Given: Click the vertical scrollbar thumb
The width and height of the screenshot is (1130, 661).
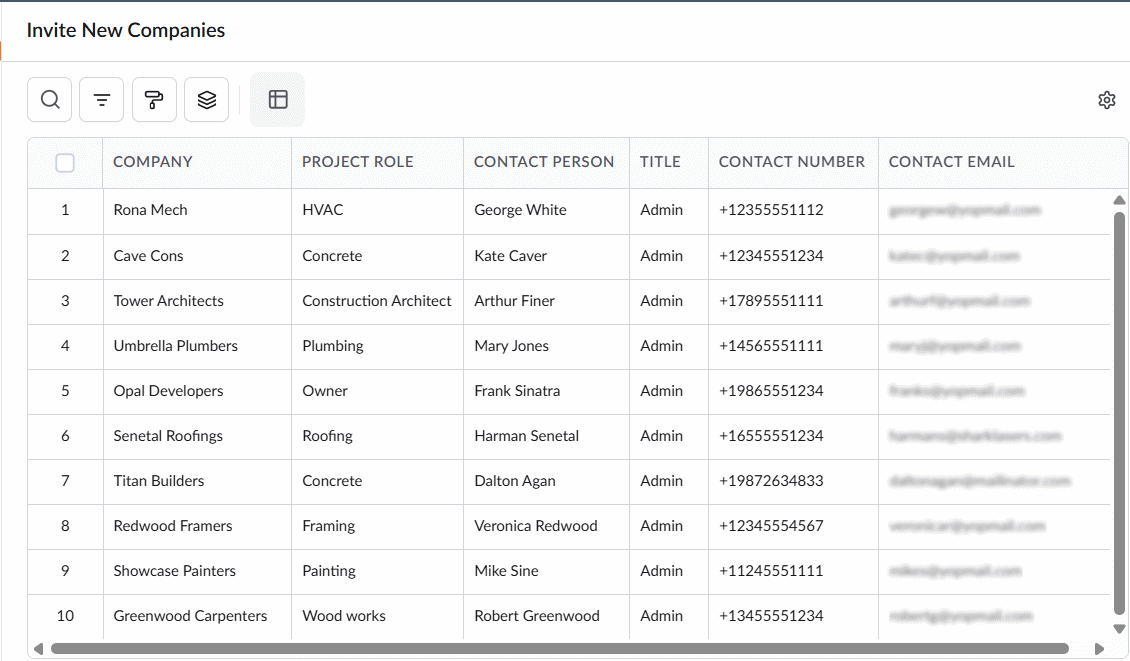Looking at the screenshot, I should pyautogui.click(x=1119, y=414).
